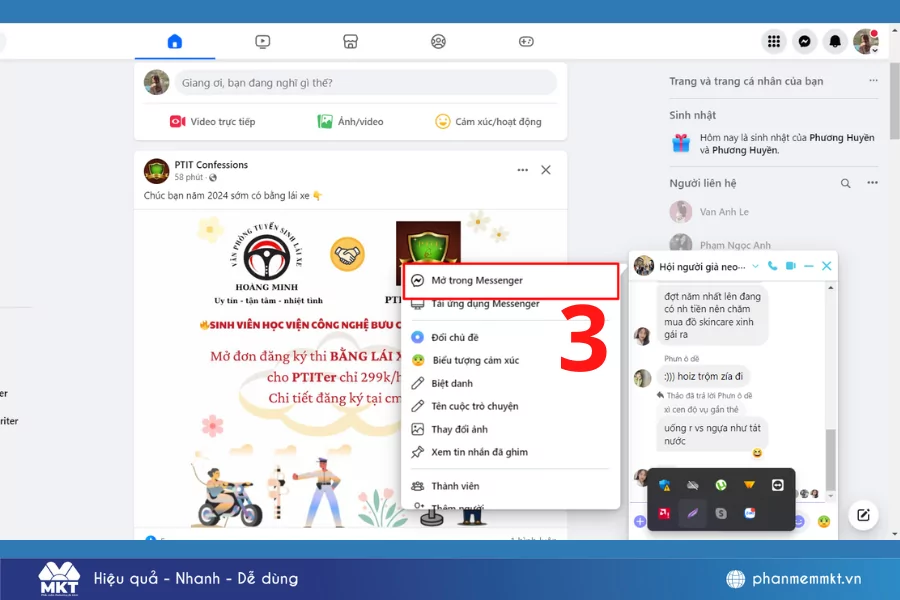Open the apps grid menu
Screen dimensions: 900x600
click(x=774, y=41)
